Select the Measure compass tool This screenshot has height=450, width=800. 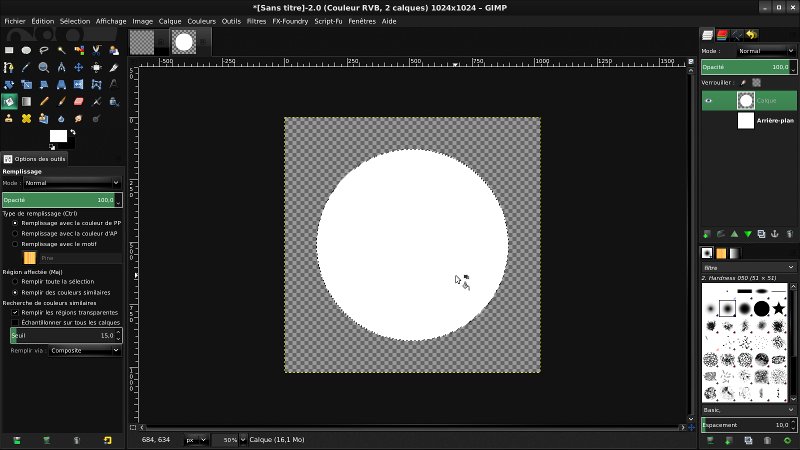(x=61, y=67)
